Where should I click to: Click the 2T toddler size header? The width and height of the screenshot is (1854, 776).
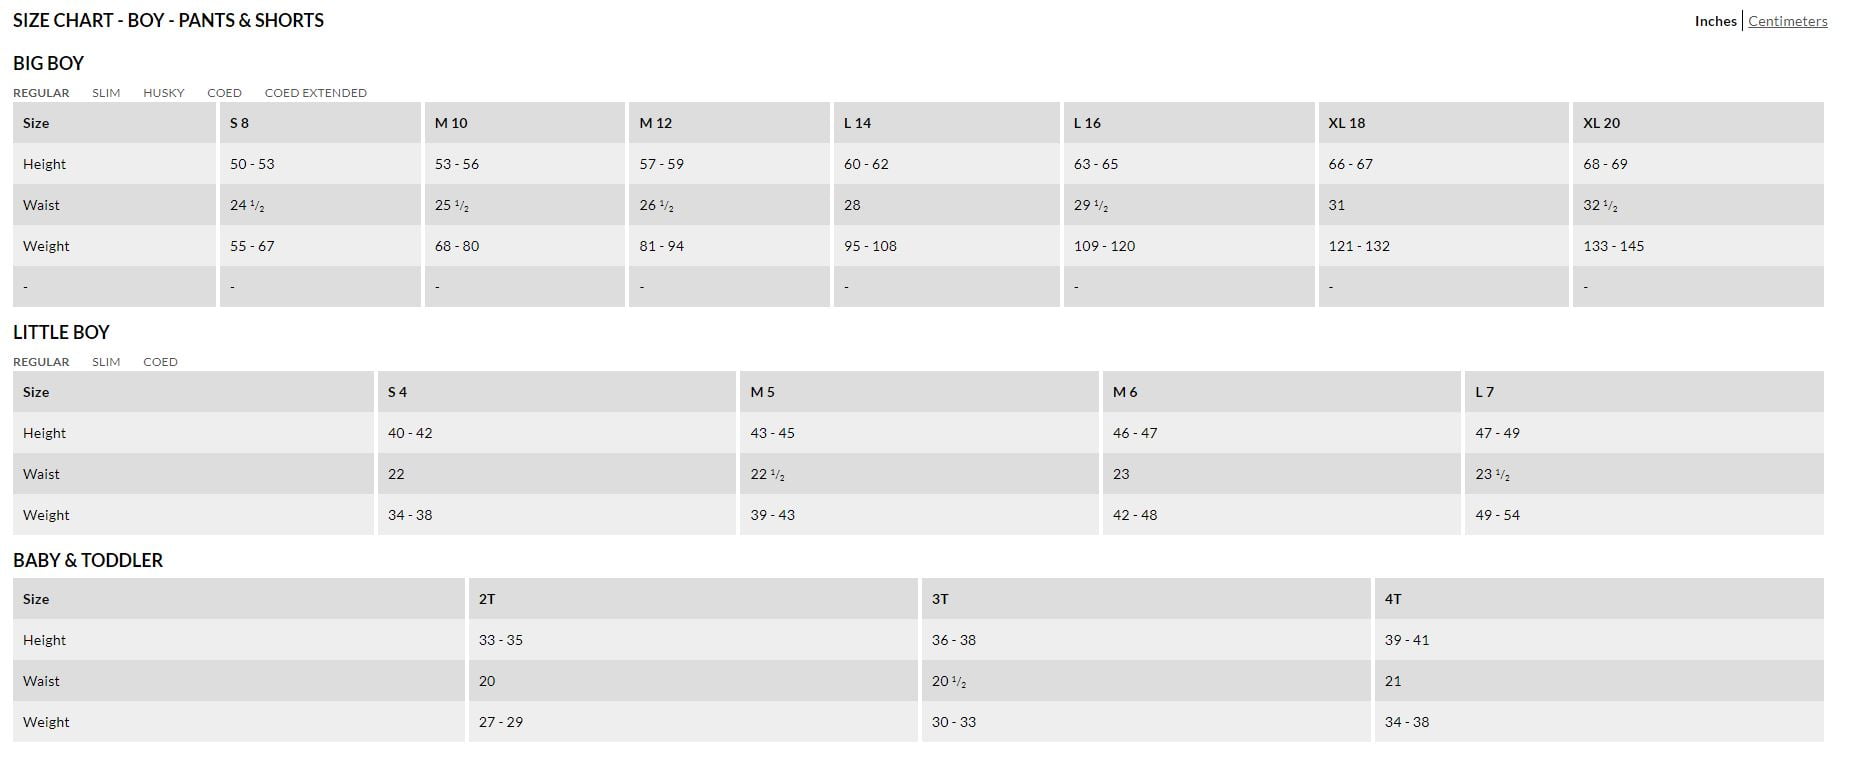pyautogui.click(x=487, y=599)
